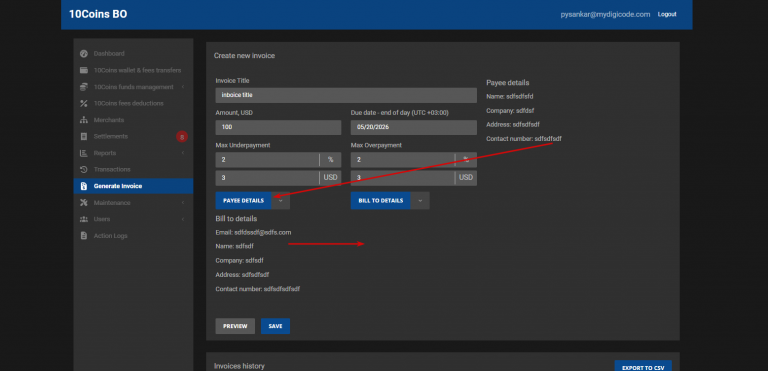Click bill-to Name: sdfsdf text
Image resolution: width=768 pixels, height=371 pixels.
coord(235,246)
